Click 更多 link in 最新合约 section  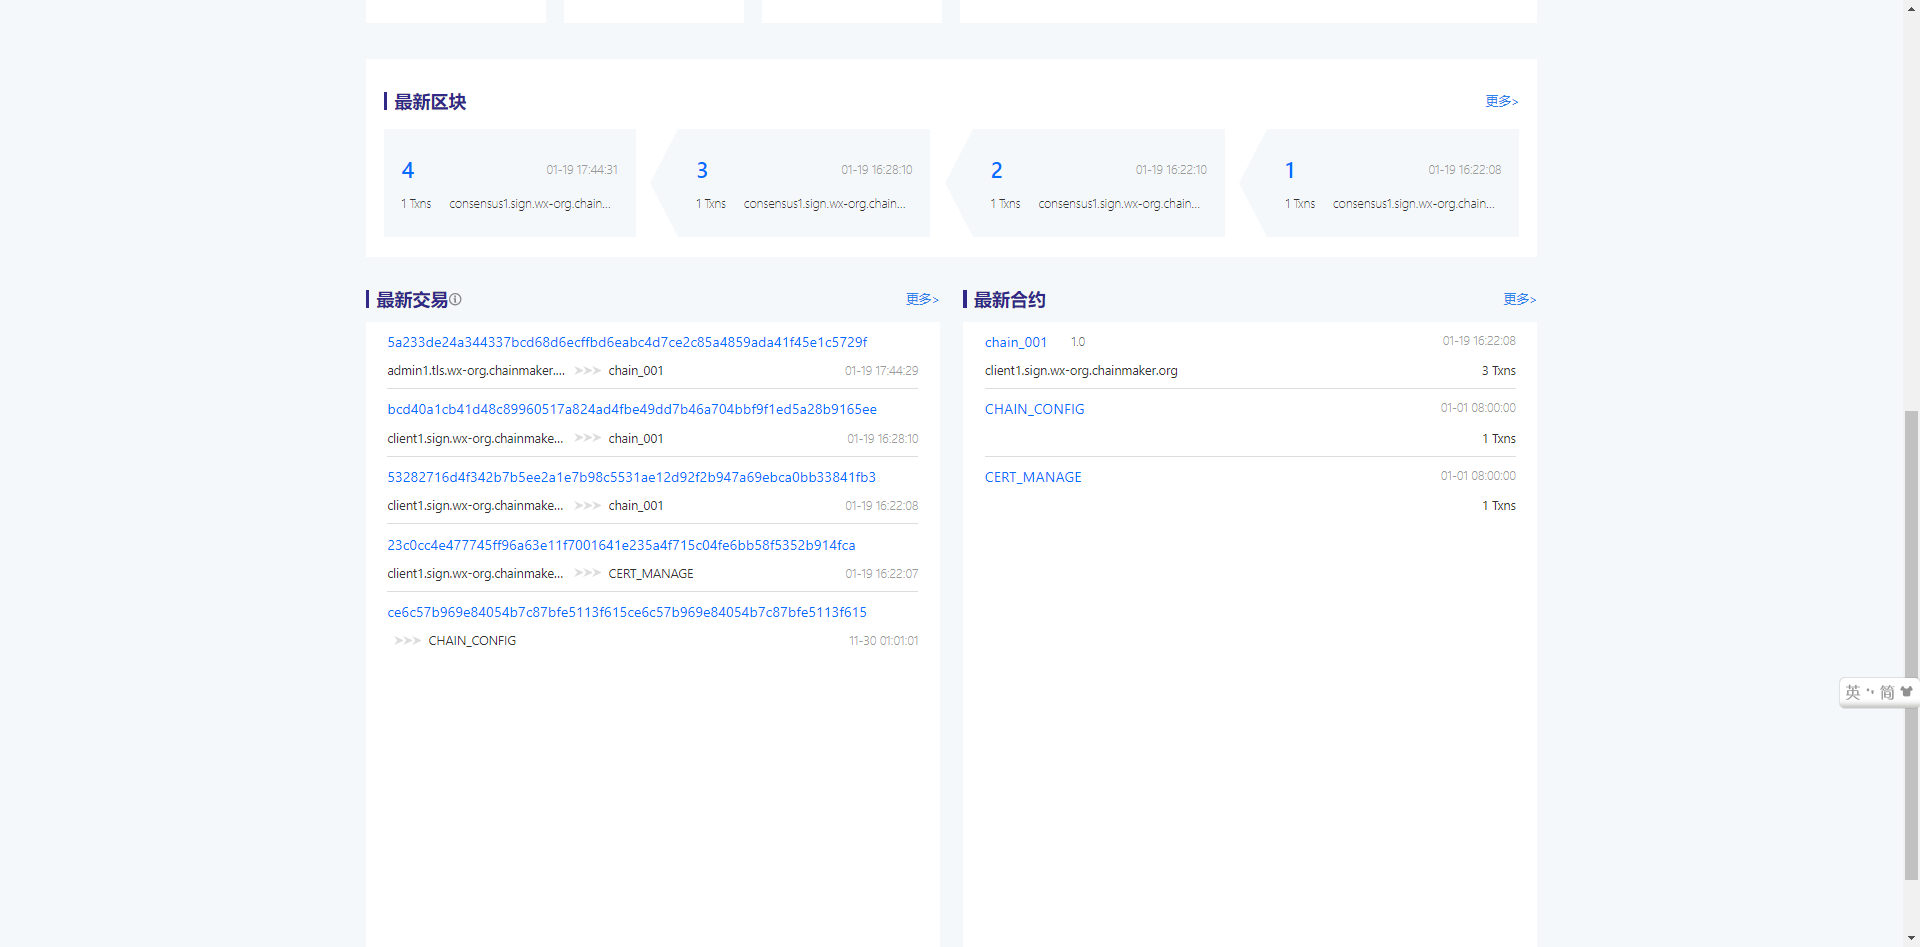click(1519, 299)
